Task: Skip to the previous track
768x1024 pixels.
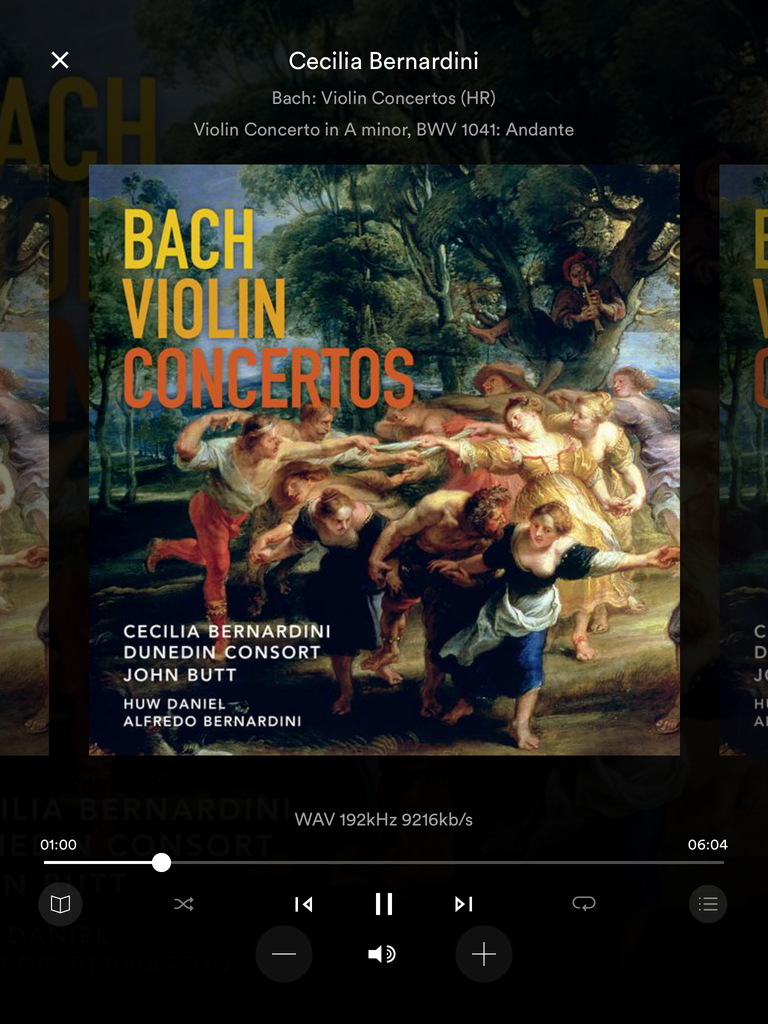Action: tap(303, 904)
